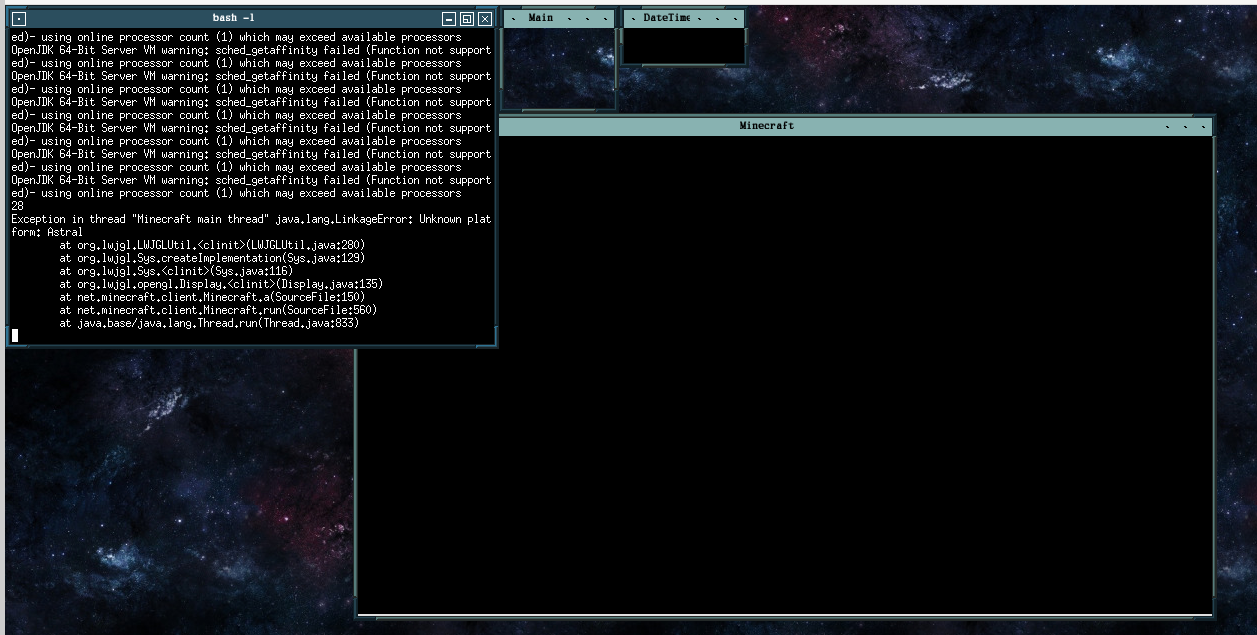Click the LinkageError exception line in terminal

[x=250, y=219]
